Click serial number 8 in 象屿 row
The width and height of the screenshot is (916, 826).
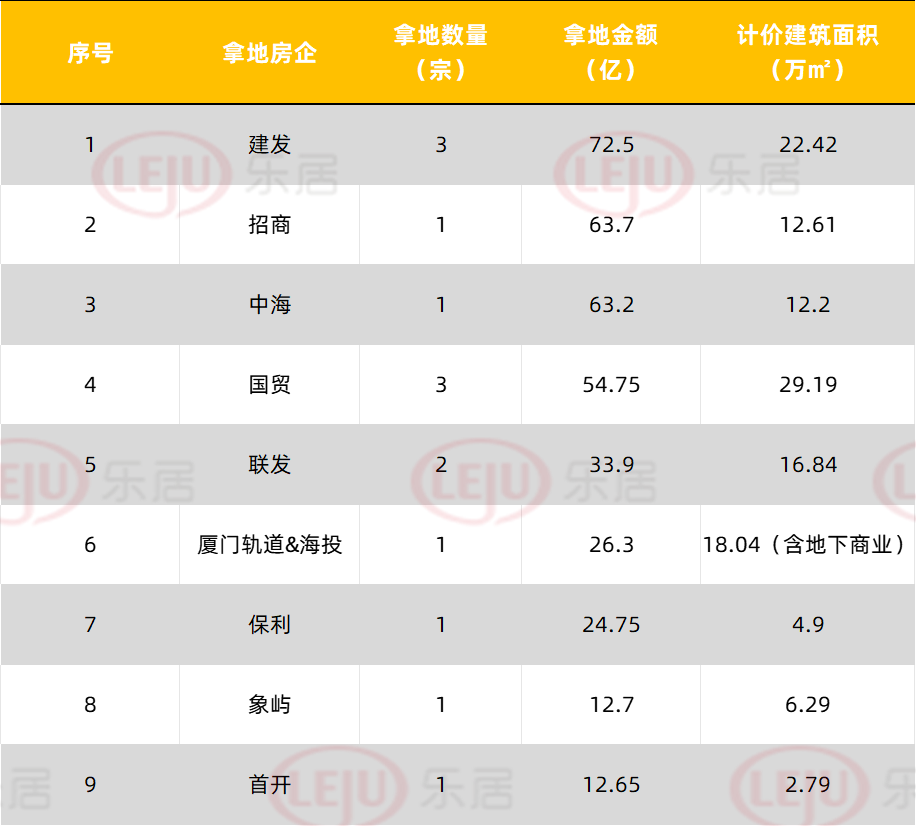coord(90,704)
